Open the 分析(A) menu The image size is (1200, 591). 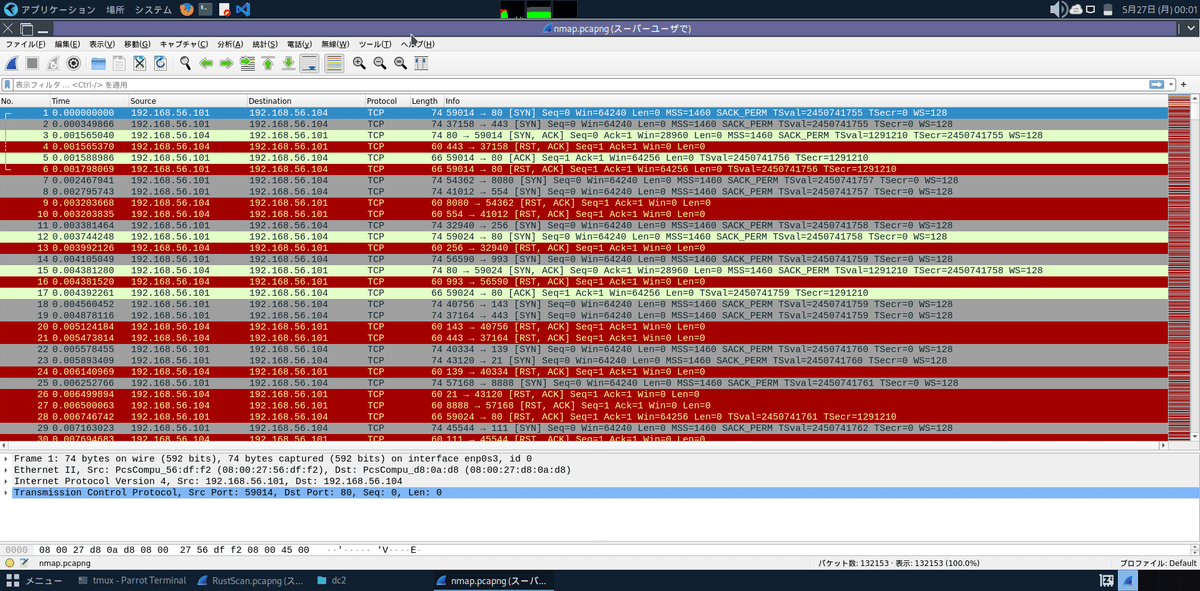pos(230,44)
